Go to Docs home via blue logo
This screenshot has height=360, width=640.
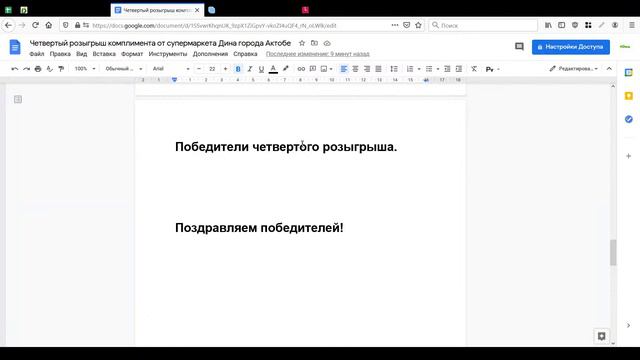(15, 47)
